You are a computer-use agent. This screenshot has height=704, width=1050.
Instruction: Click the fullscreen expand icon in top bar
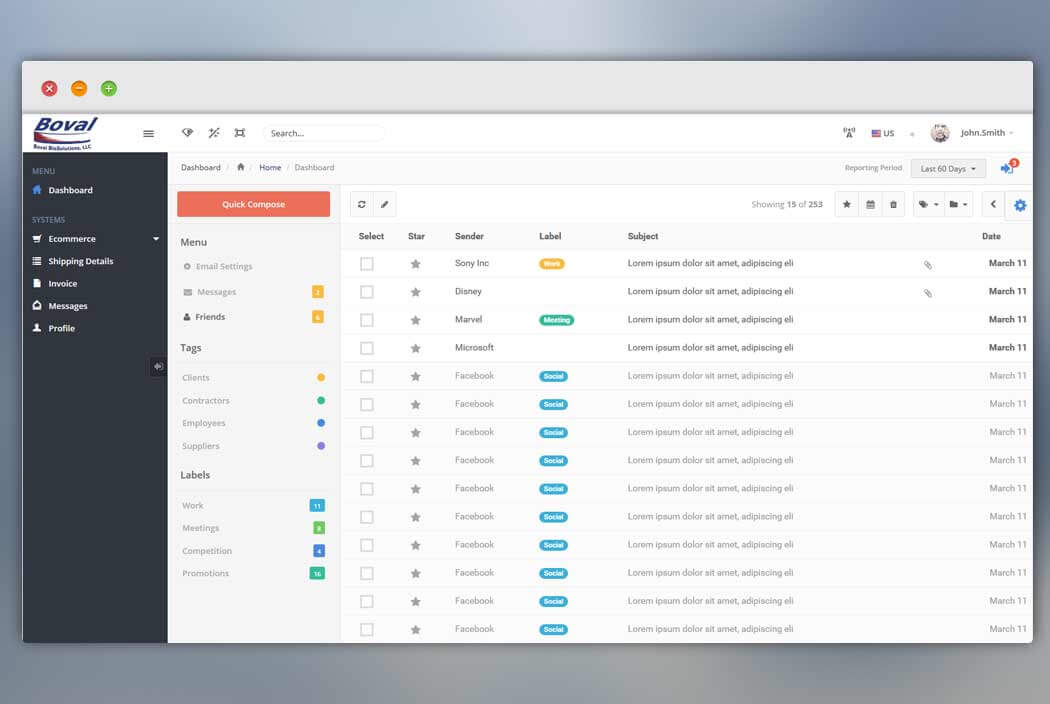pos(240,133)
